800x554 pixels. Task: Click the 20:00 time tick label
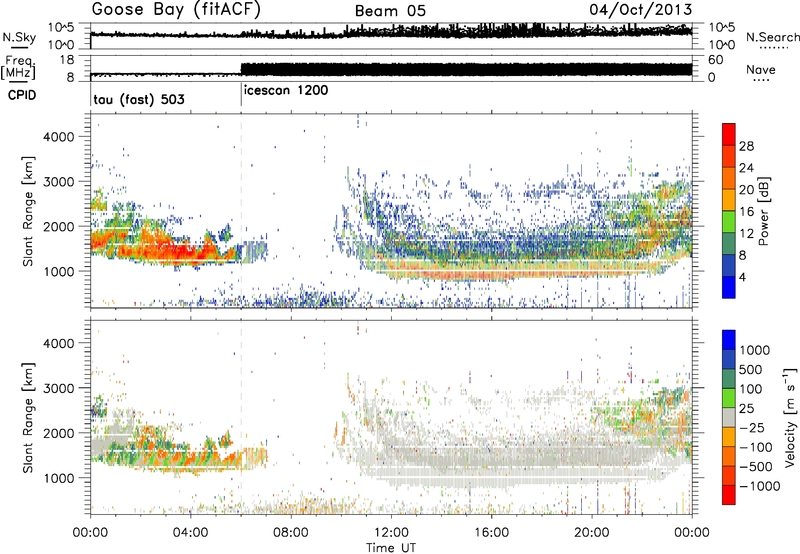click(x=592, y=533)
